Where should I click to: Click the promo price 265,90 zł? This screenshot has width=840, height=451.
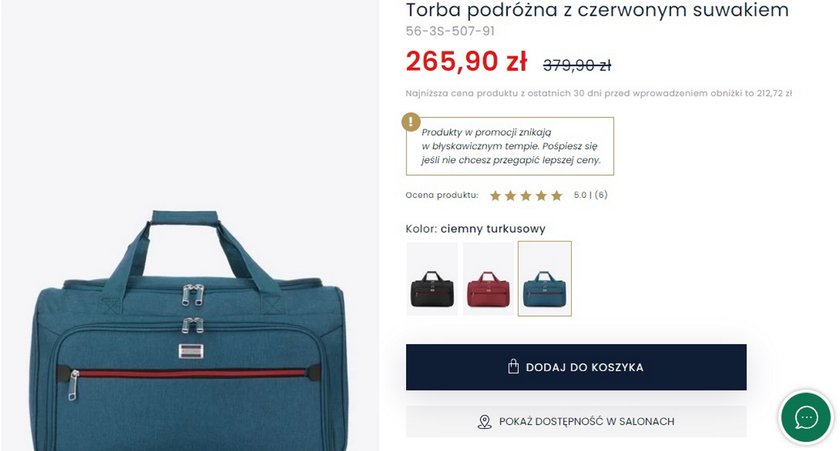point(466,61)
